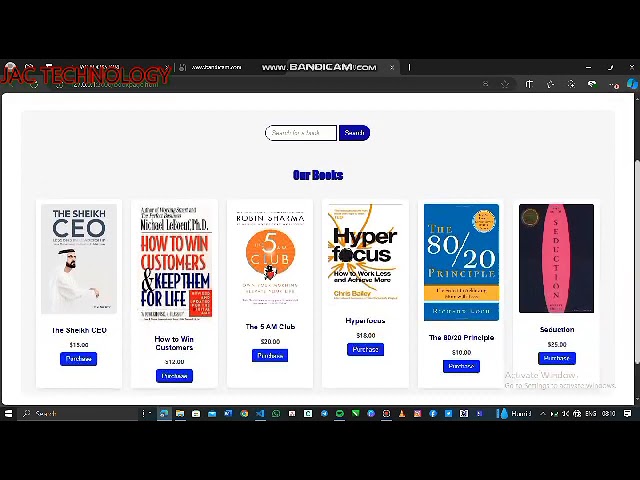640x480 pixels.
Task: Click 'How to Win Customers' title text
Action: (x=174, y=343)
